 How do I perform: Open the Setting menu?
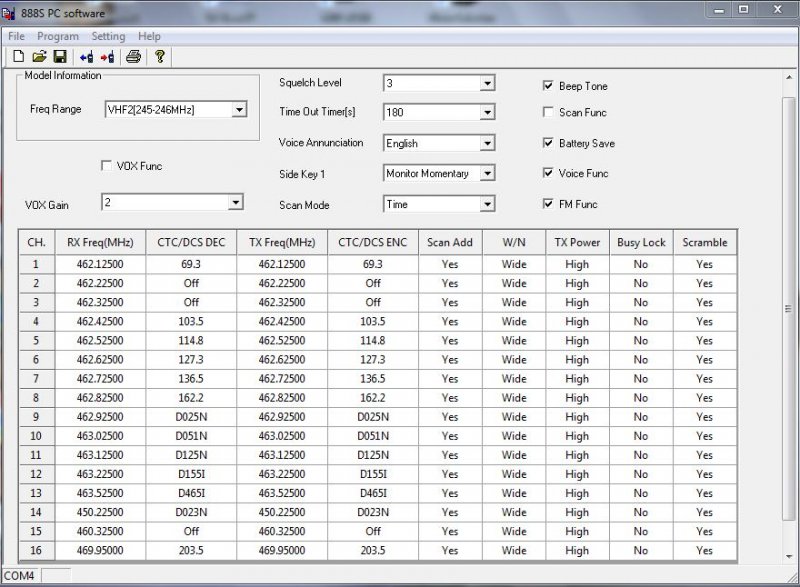point(108,36)
